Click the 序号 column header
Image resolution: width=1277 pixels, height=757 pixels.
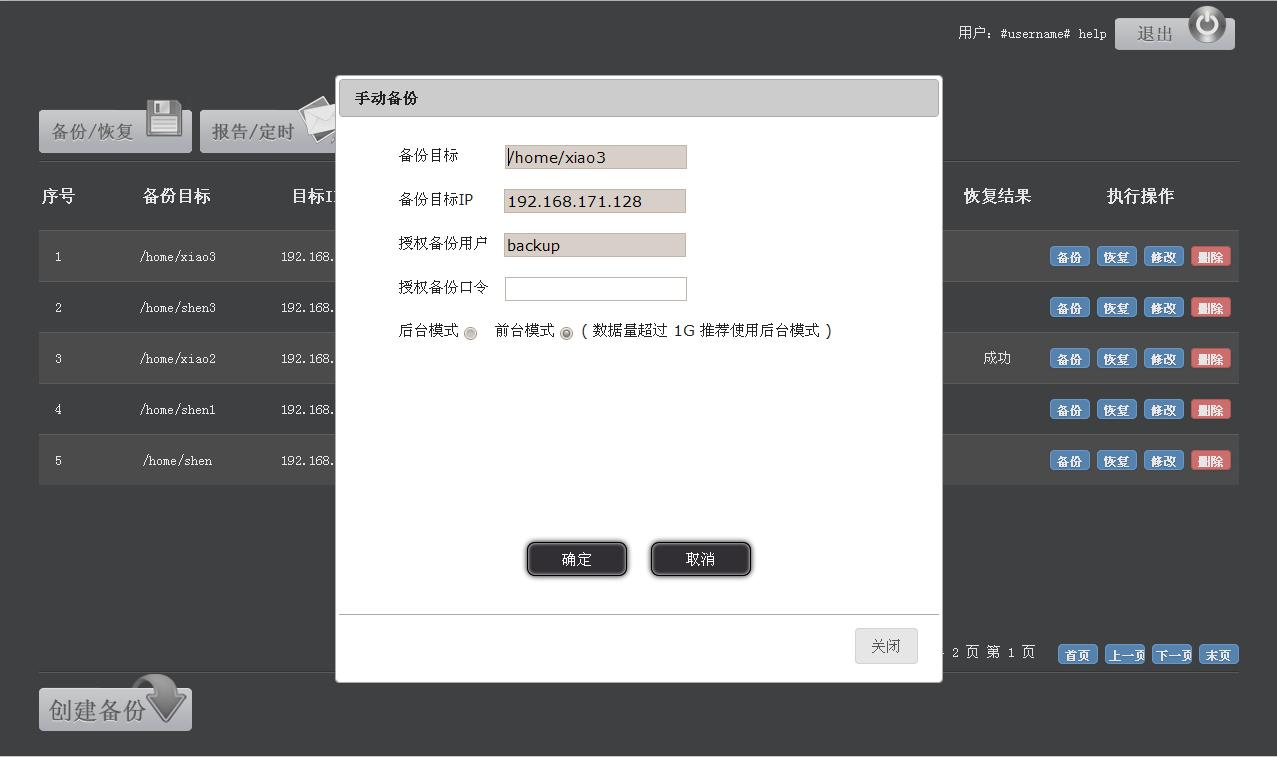point(58,196)
